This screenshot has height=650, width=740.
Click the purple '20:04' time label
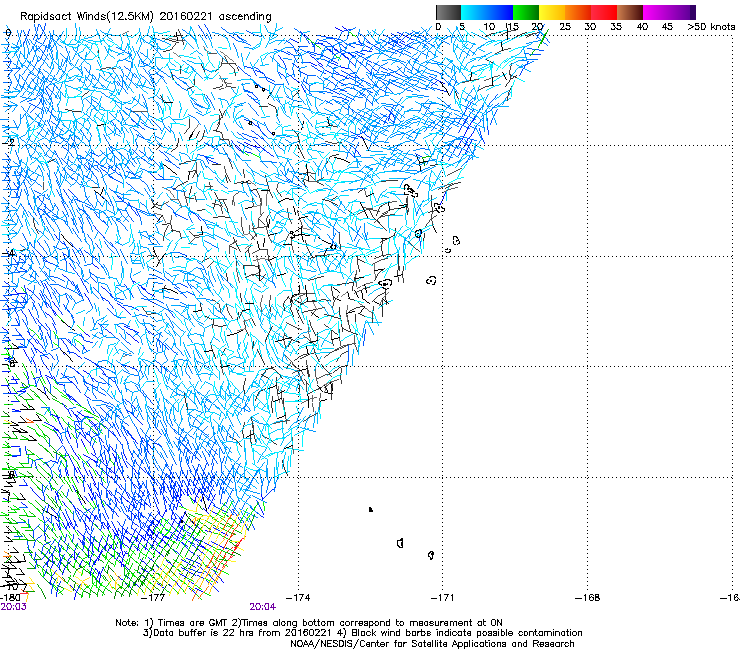[x=262, y=607]
